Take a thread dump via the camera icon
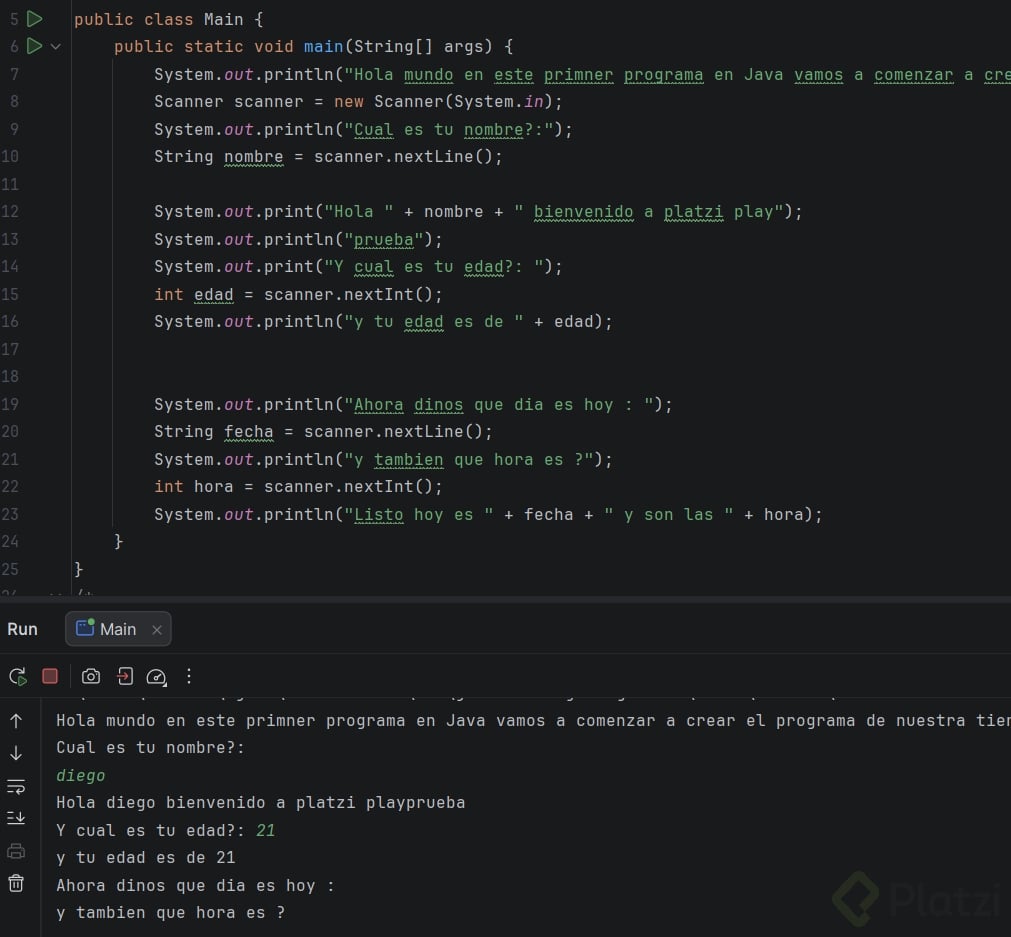The width and height of the screenshot is (1011, 937). tap(91, 676)
